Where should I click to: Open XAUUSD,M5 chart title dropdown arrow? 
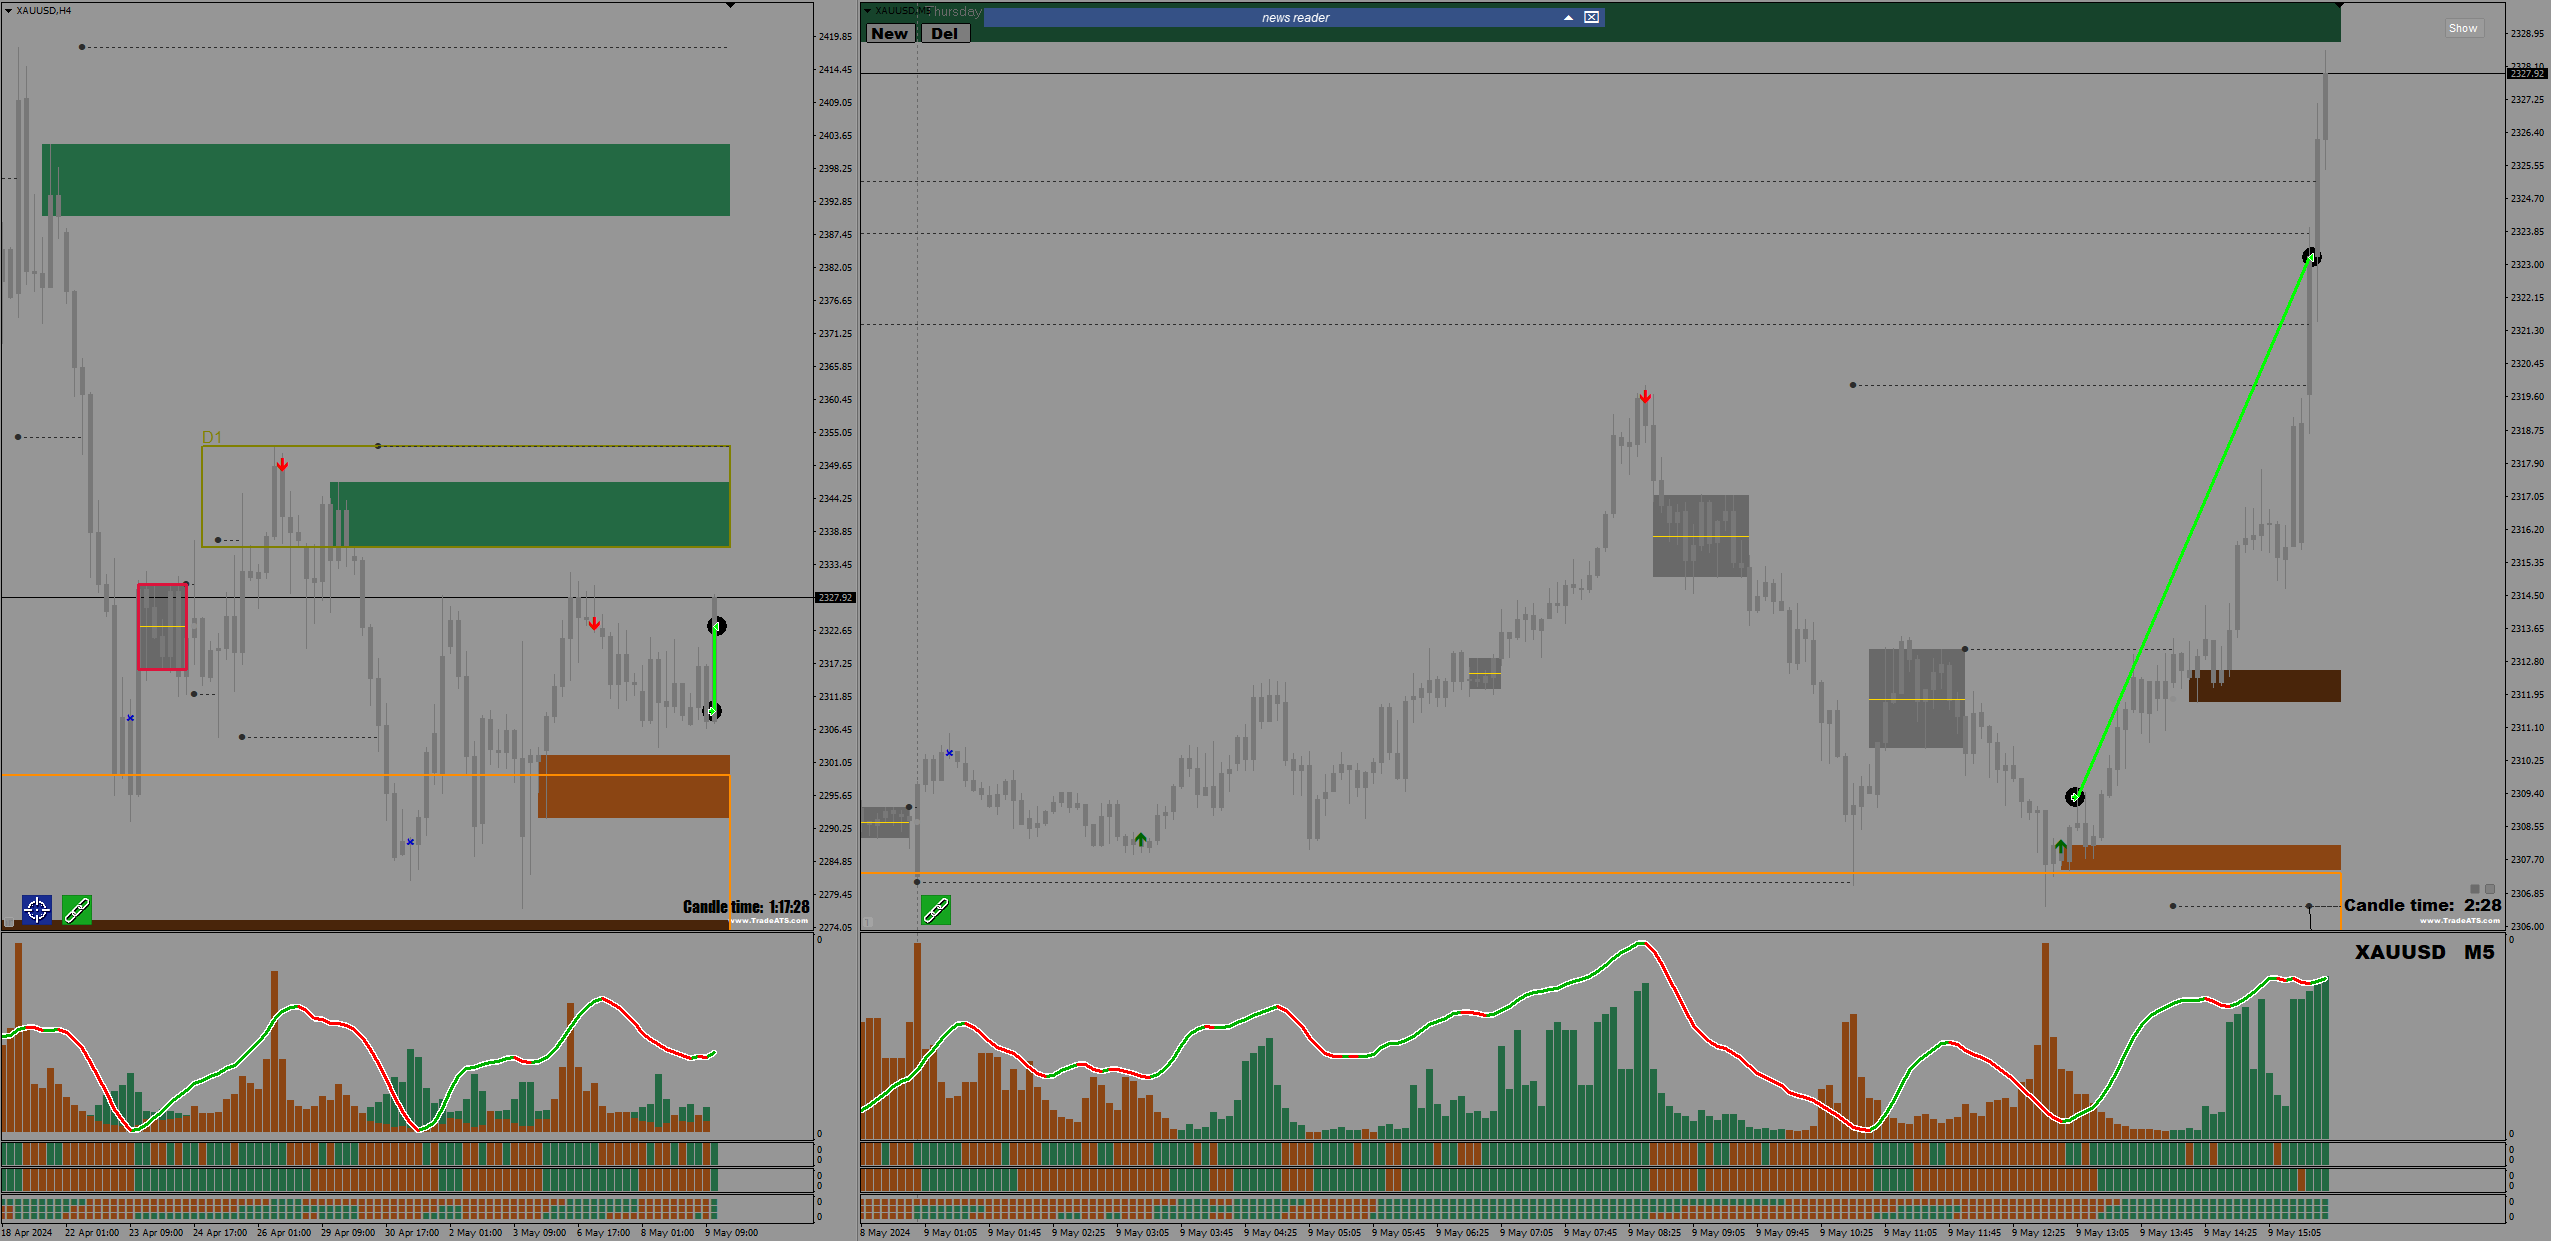(868, 10)
